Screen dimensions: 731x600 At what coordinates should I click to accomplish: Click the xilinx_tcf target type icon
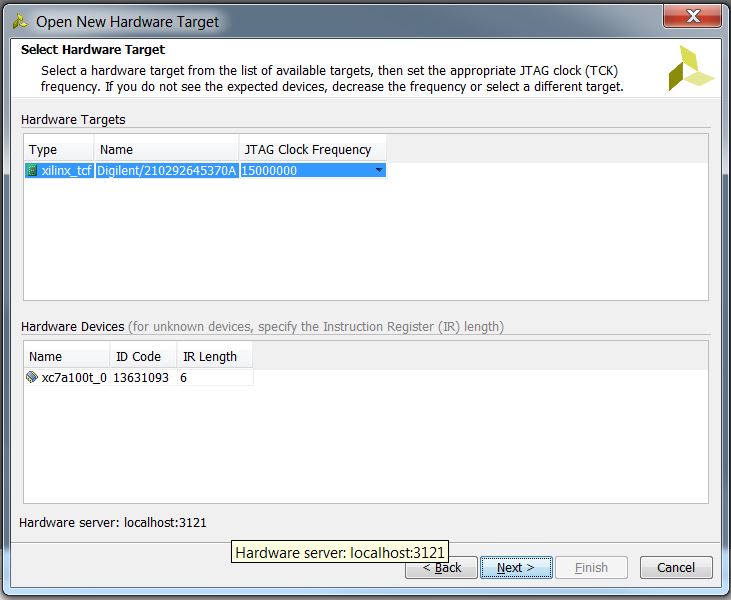click(32, 170)
